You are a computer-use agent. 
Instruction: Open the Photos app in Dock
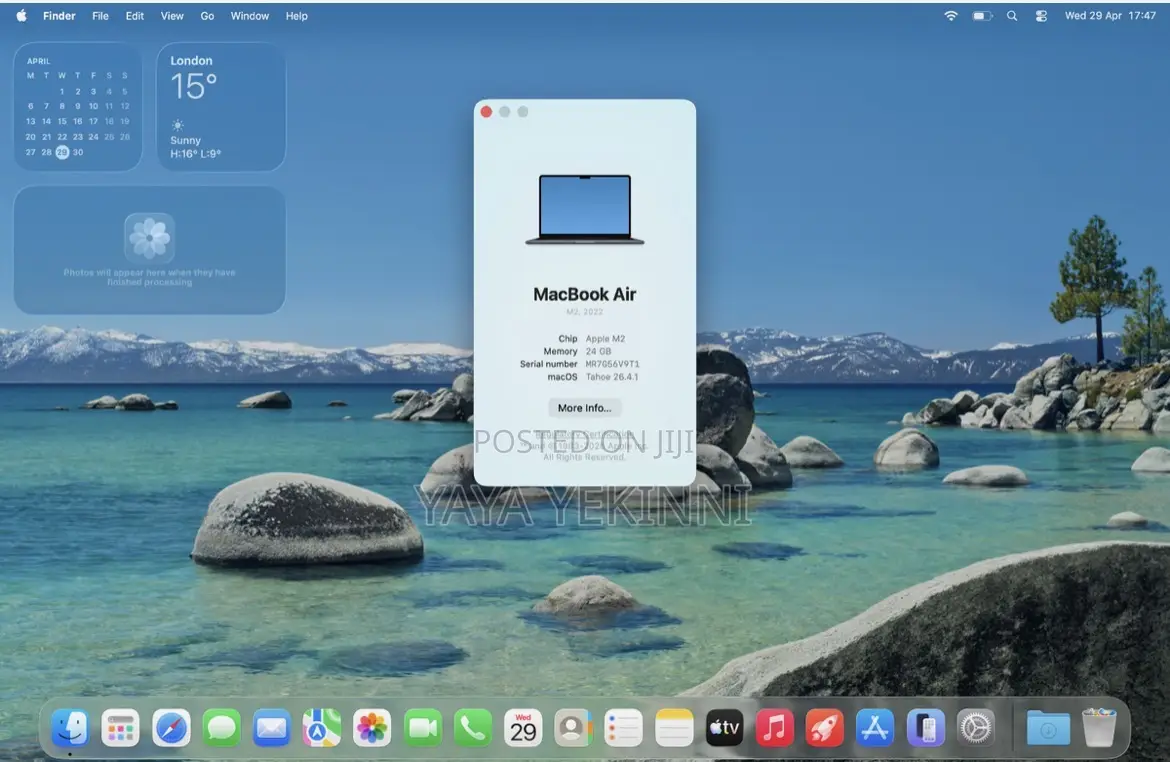click(x=372, y=728)
